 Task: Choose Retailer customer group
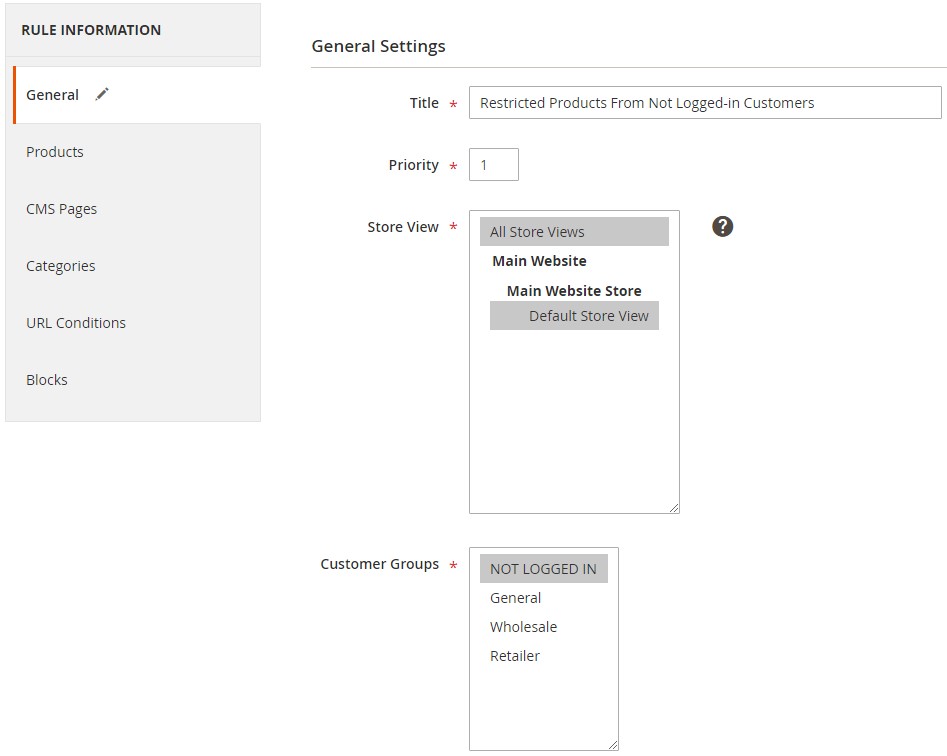pos(515,656)
